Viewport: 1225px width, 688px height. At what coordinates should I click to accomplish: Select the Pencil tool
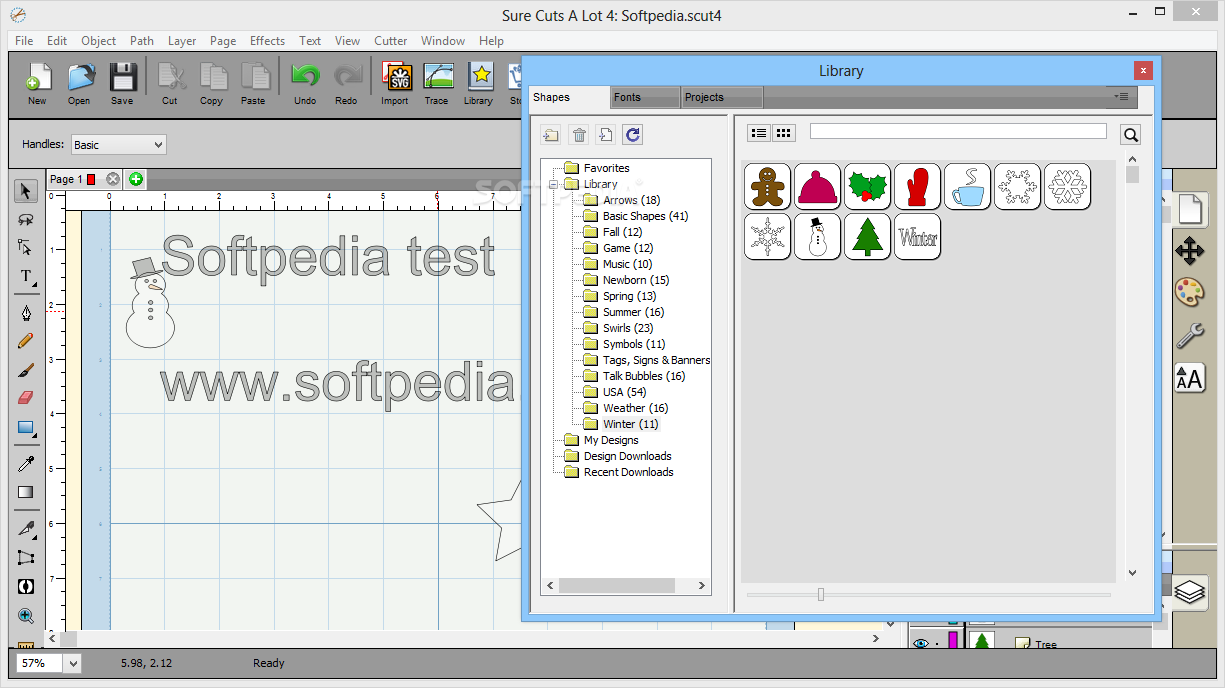click(x=26, y=341)
